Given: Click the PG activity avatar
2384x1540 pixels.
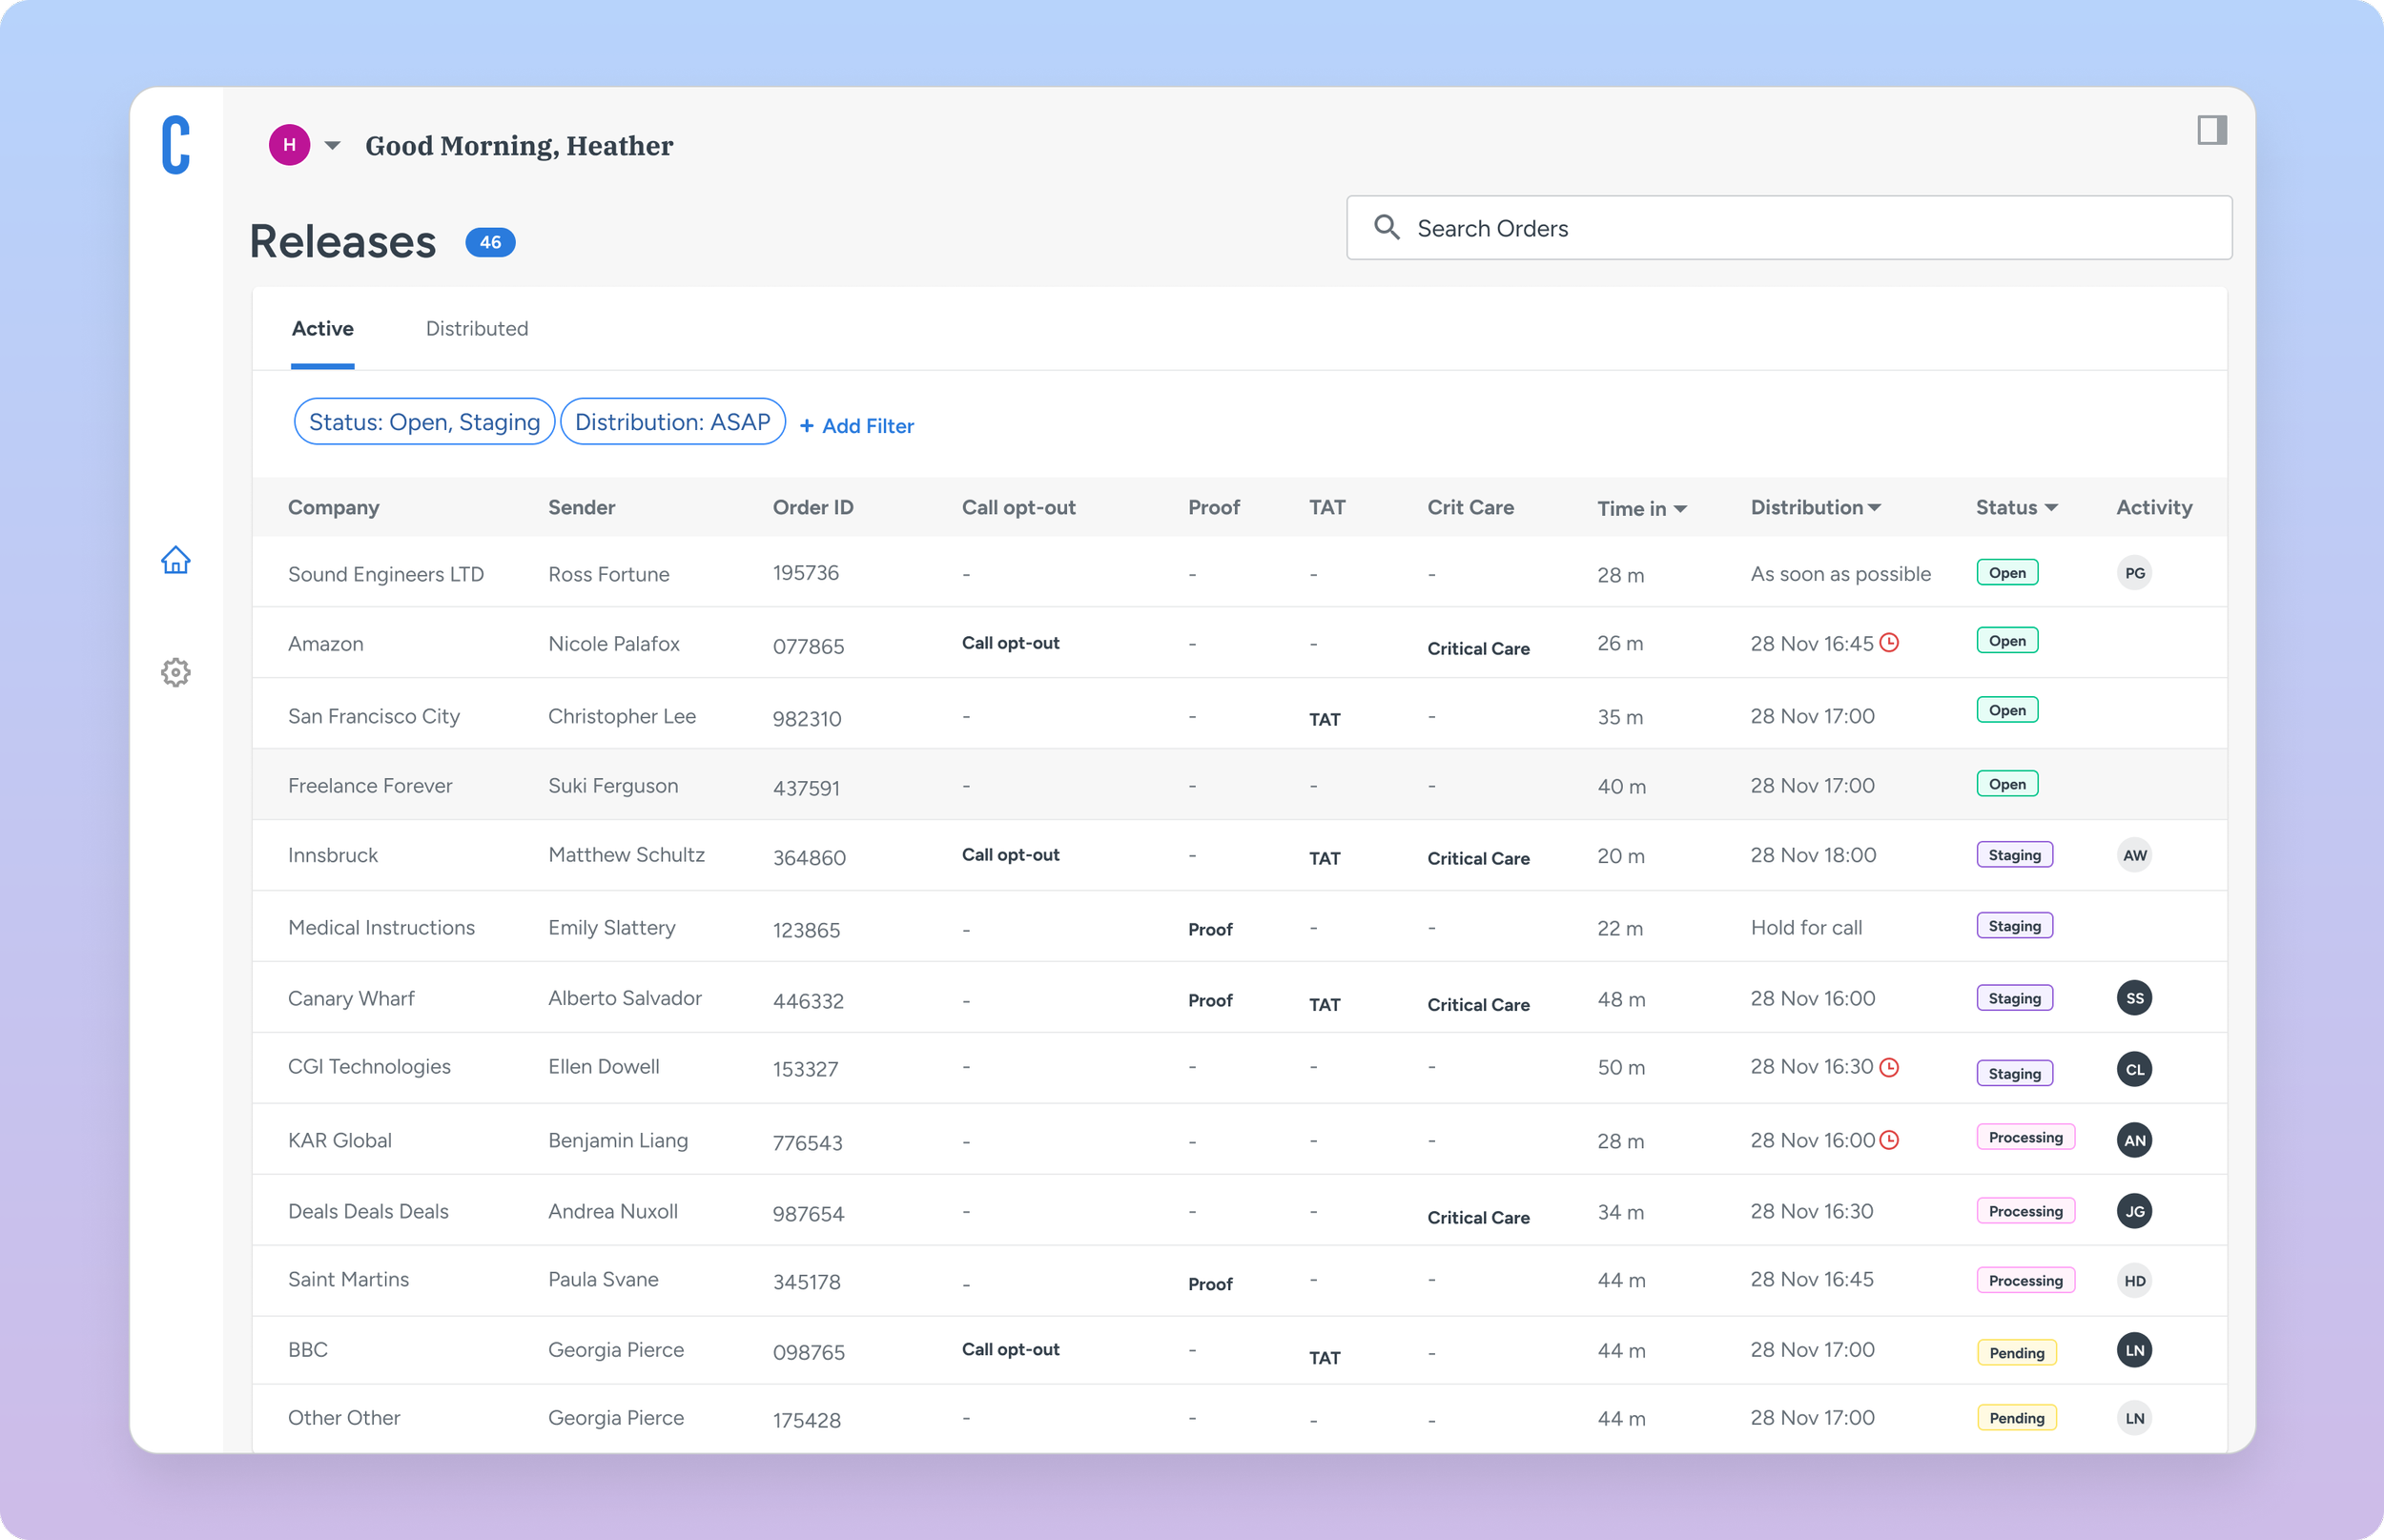Looking at the screenshot, I should 2134,573.
